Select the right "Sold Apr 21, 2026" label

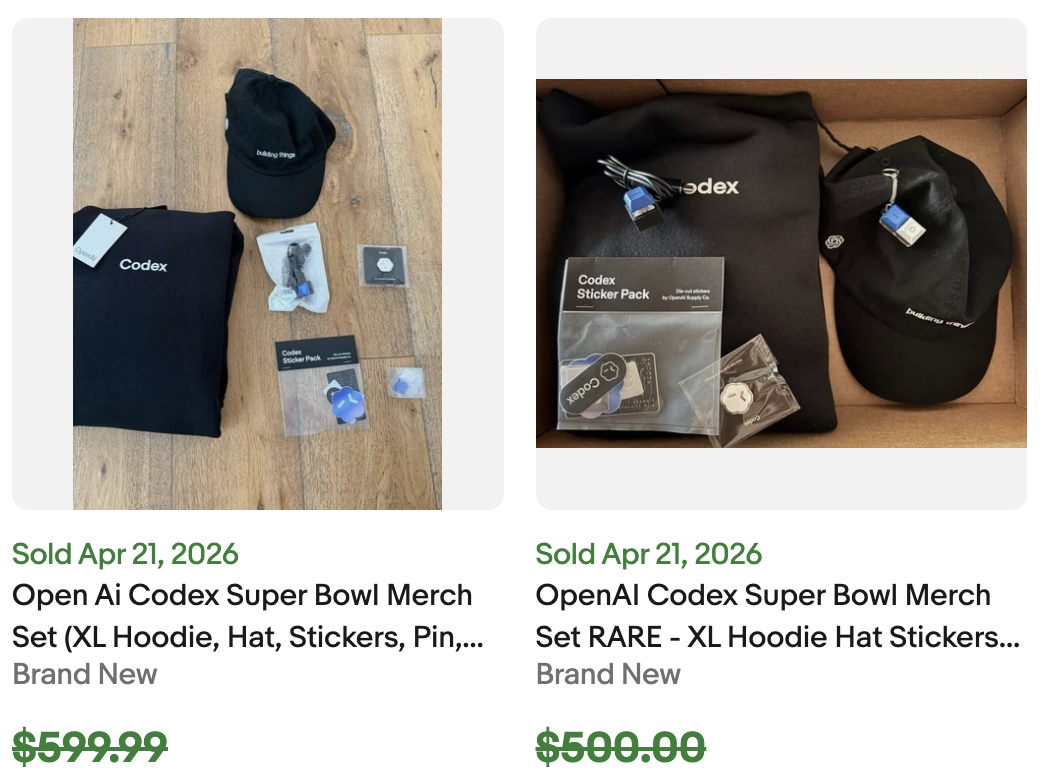tap(649, 554)
